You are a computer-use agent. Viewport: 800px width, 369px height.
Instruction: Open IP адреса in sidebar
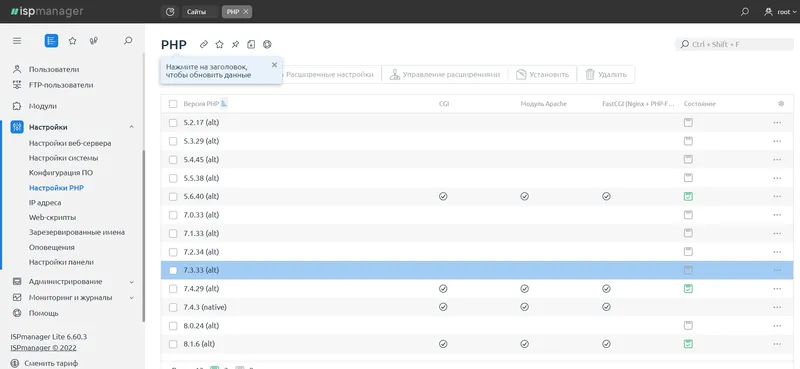tap(45, 203)
